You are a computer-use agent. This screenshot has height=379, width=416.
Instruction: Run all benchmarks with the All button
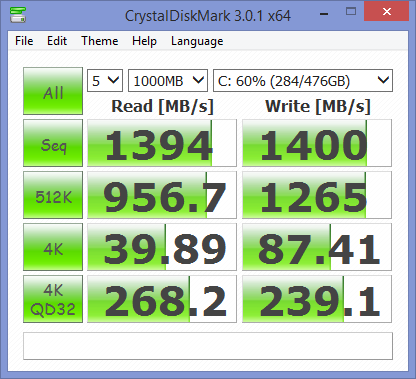pyautogui.click(x=53, y=91)
